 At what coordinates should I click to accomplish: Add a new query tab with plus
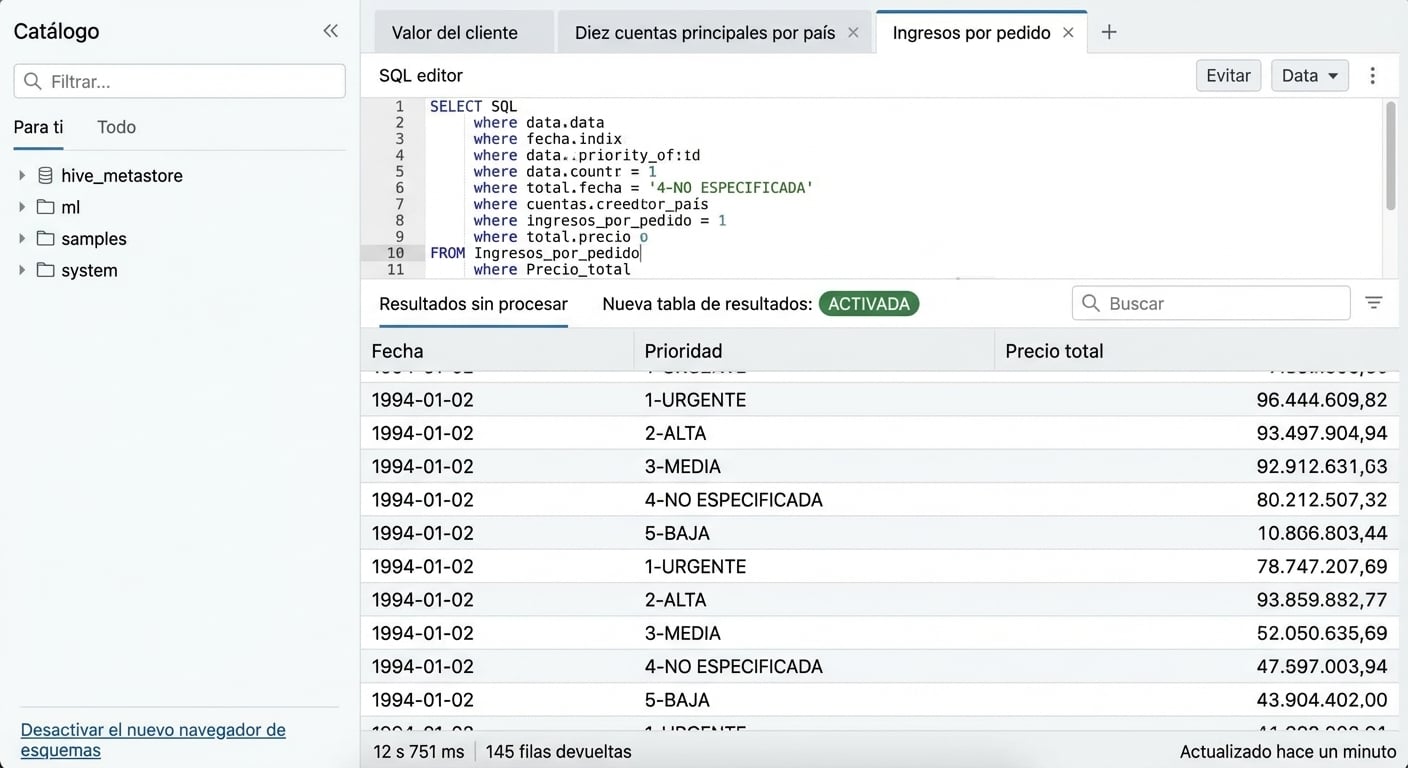click(1109, 32)
